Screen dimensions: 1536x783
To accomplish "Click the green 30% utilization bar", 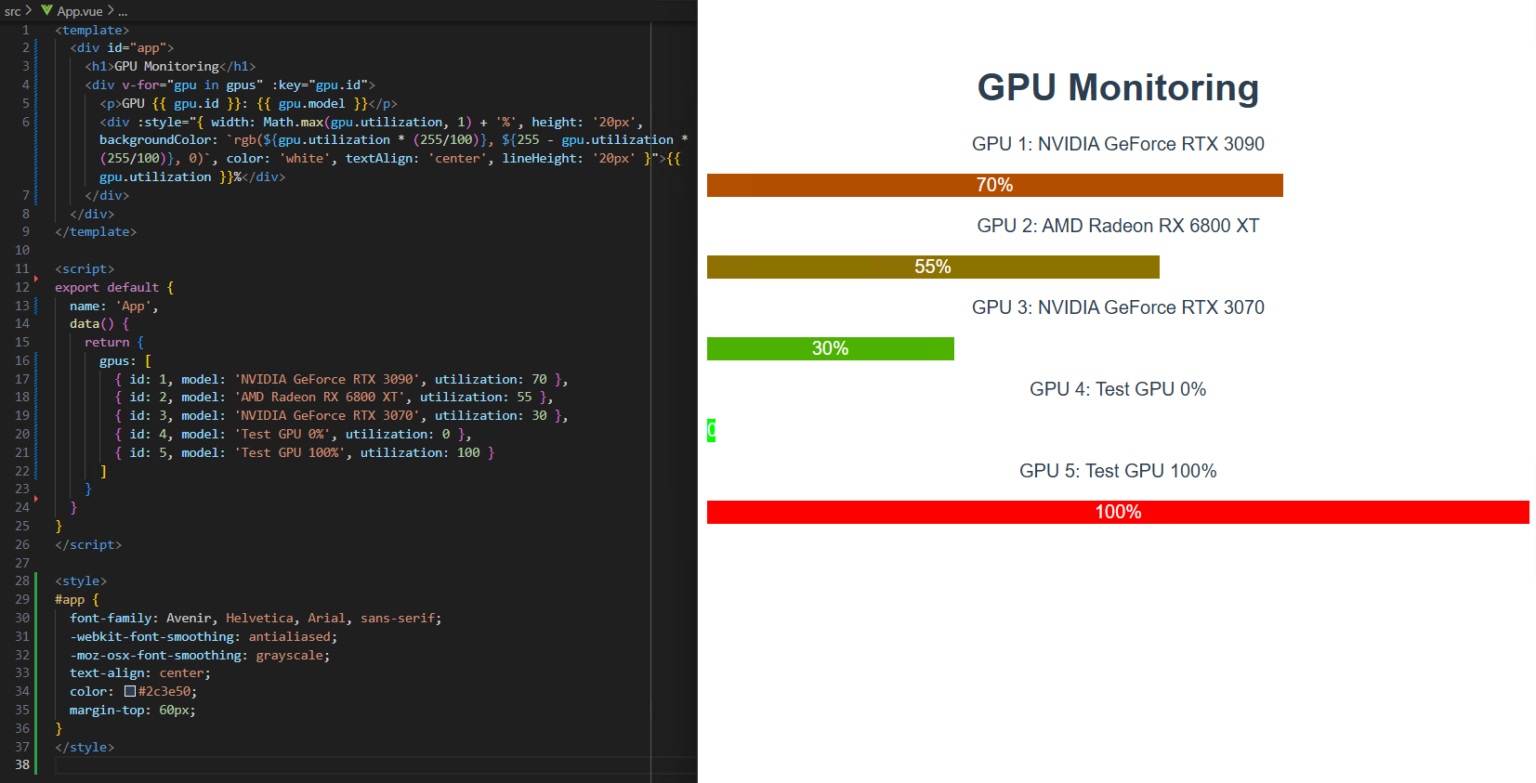I will pos(830,349).
